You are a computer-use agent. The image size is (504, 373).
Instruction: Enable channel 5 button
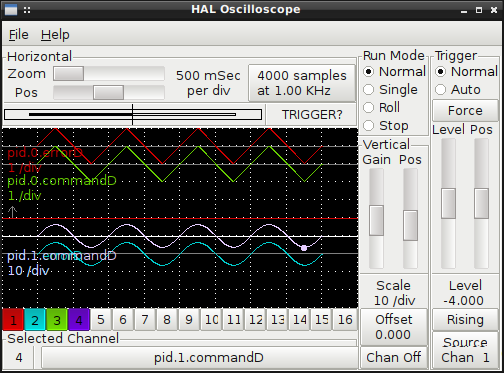tap(101, 320)
